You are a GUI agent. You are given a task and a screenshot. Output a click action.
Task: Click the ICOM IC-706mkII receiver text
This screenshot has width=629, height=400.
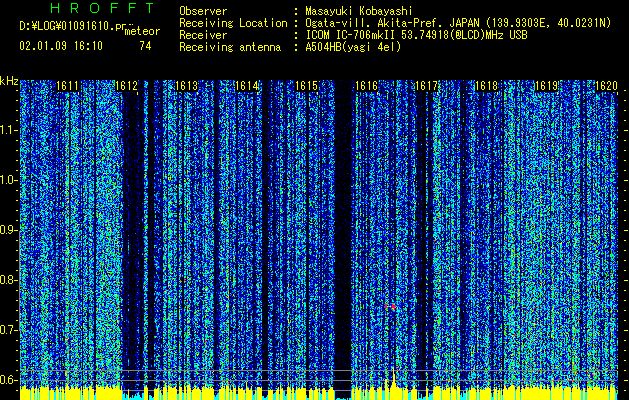point(416,35)
